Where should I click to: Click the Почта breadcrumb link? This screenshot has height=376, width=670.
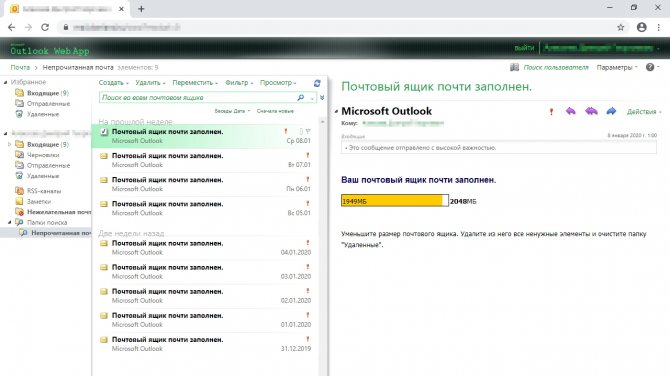click(x=20, y=68)
